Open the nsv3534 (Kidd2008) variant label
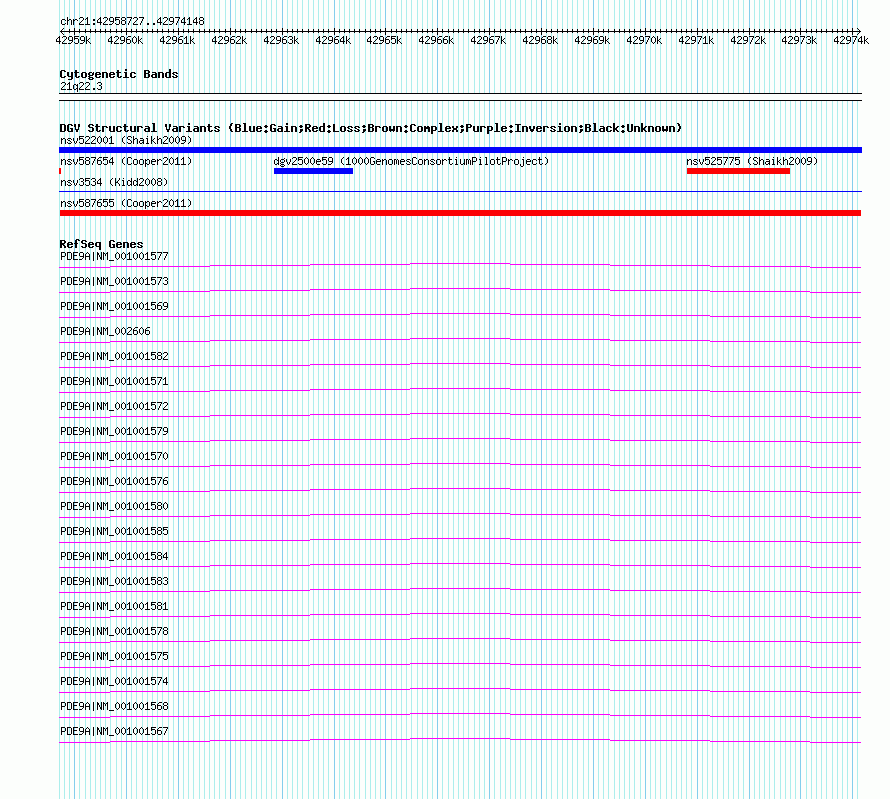Image resolution: width=890 pixels, height=799 pixels. (114, 182)
